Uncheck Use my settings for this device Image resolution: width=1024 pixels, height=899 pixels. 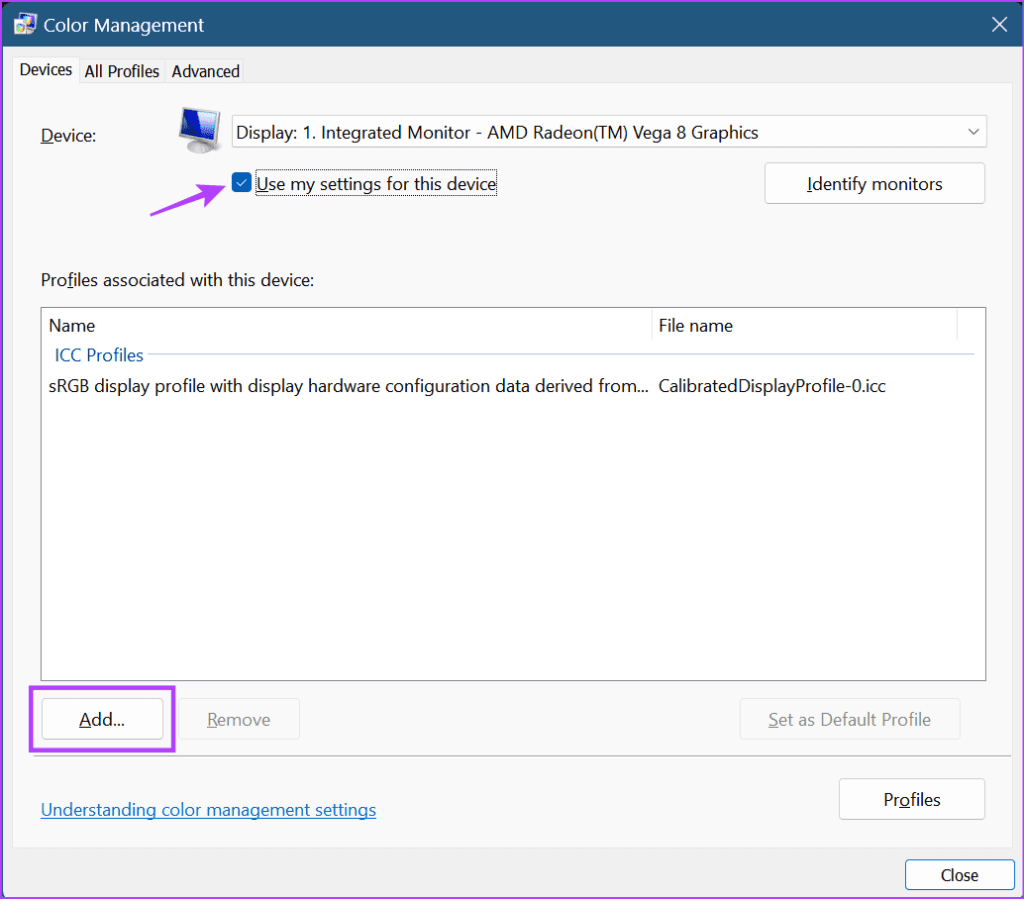coord(241,183)
